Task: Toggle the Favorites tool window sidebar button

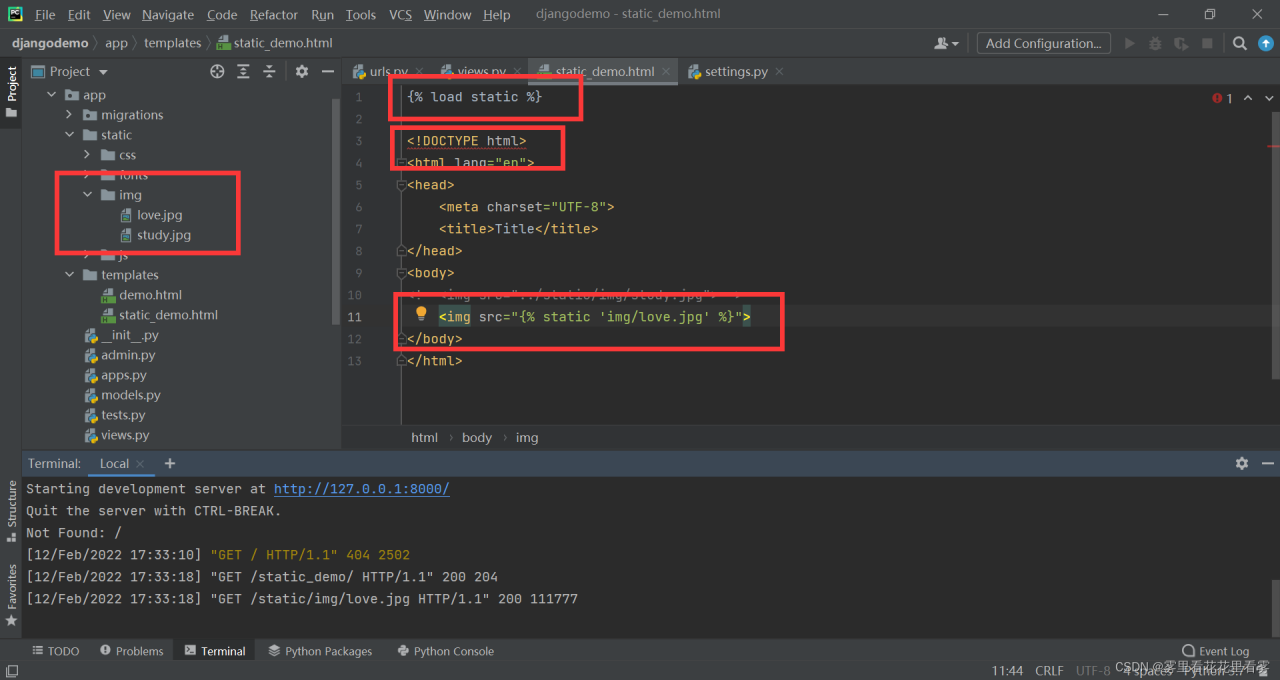Action: pyautogui.click(x=11, y=593)
